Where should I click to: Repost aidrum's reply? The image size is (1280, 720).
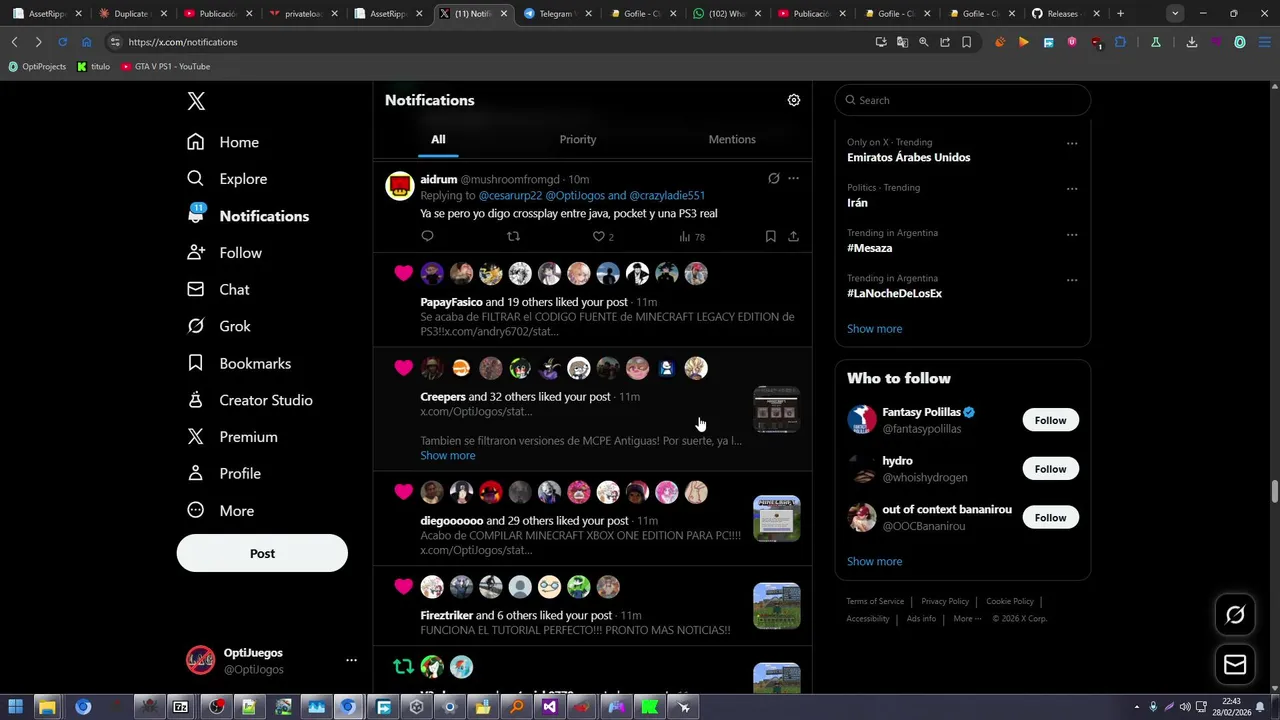pos(513,236)
